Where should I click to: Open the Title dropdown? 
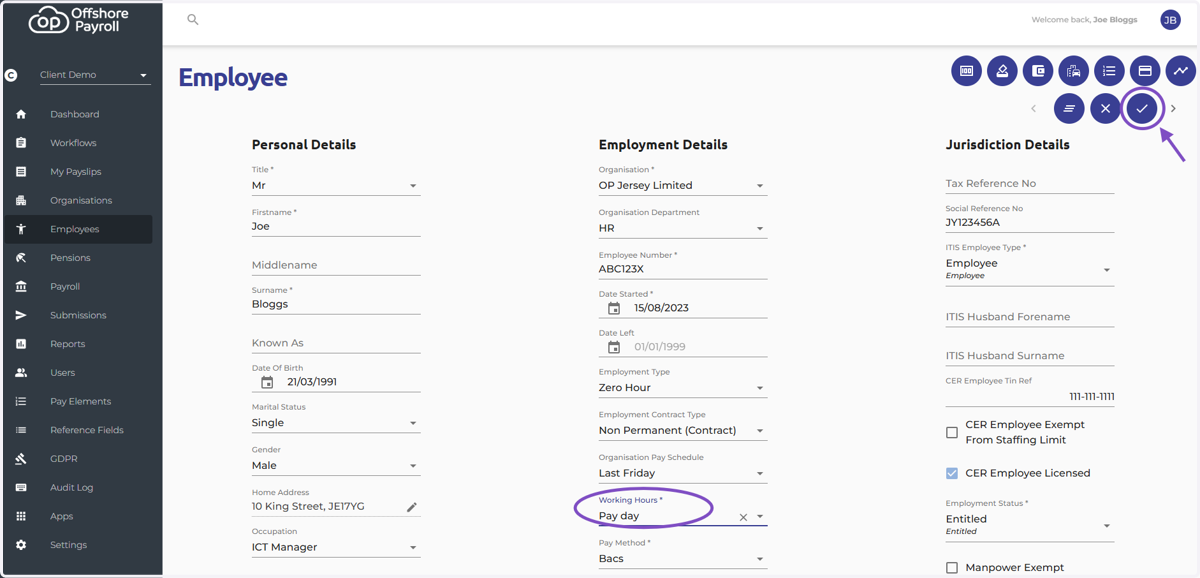(335, 185)
